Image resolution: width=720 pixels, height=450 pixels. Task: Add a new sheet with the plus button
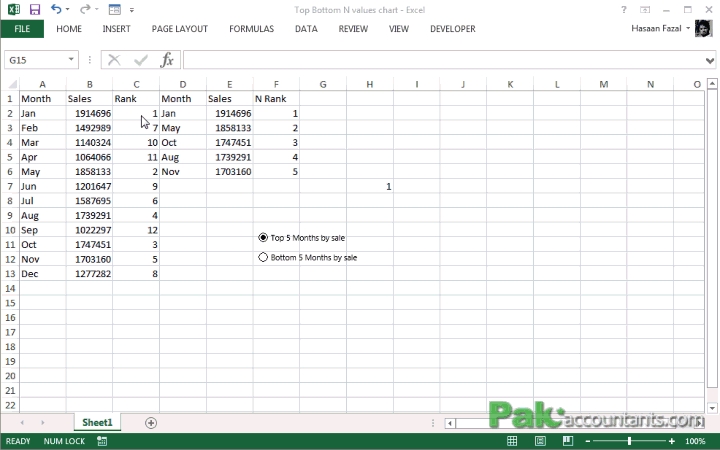(151, 423)
